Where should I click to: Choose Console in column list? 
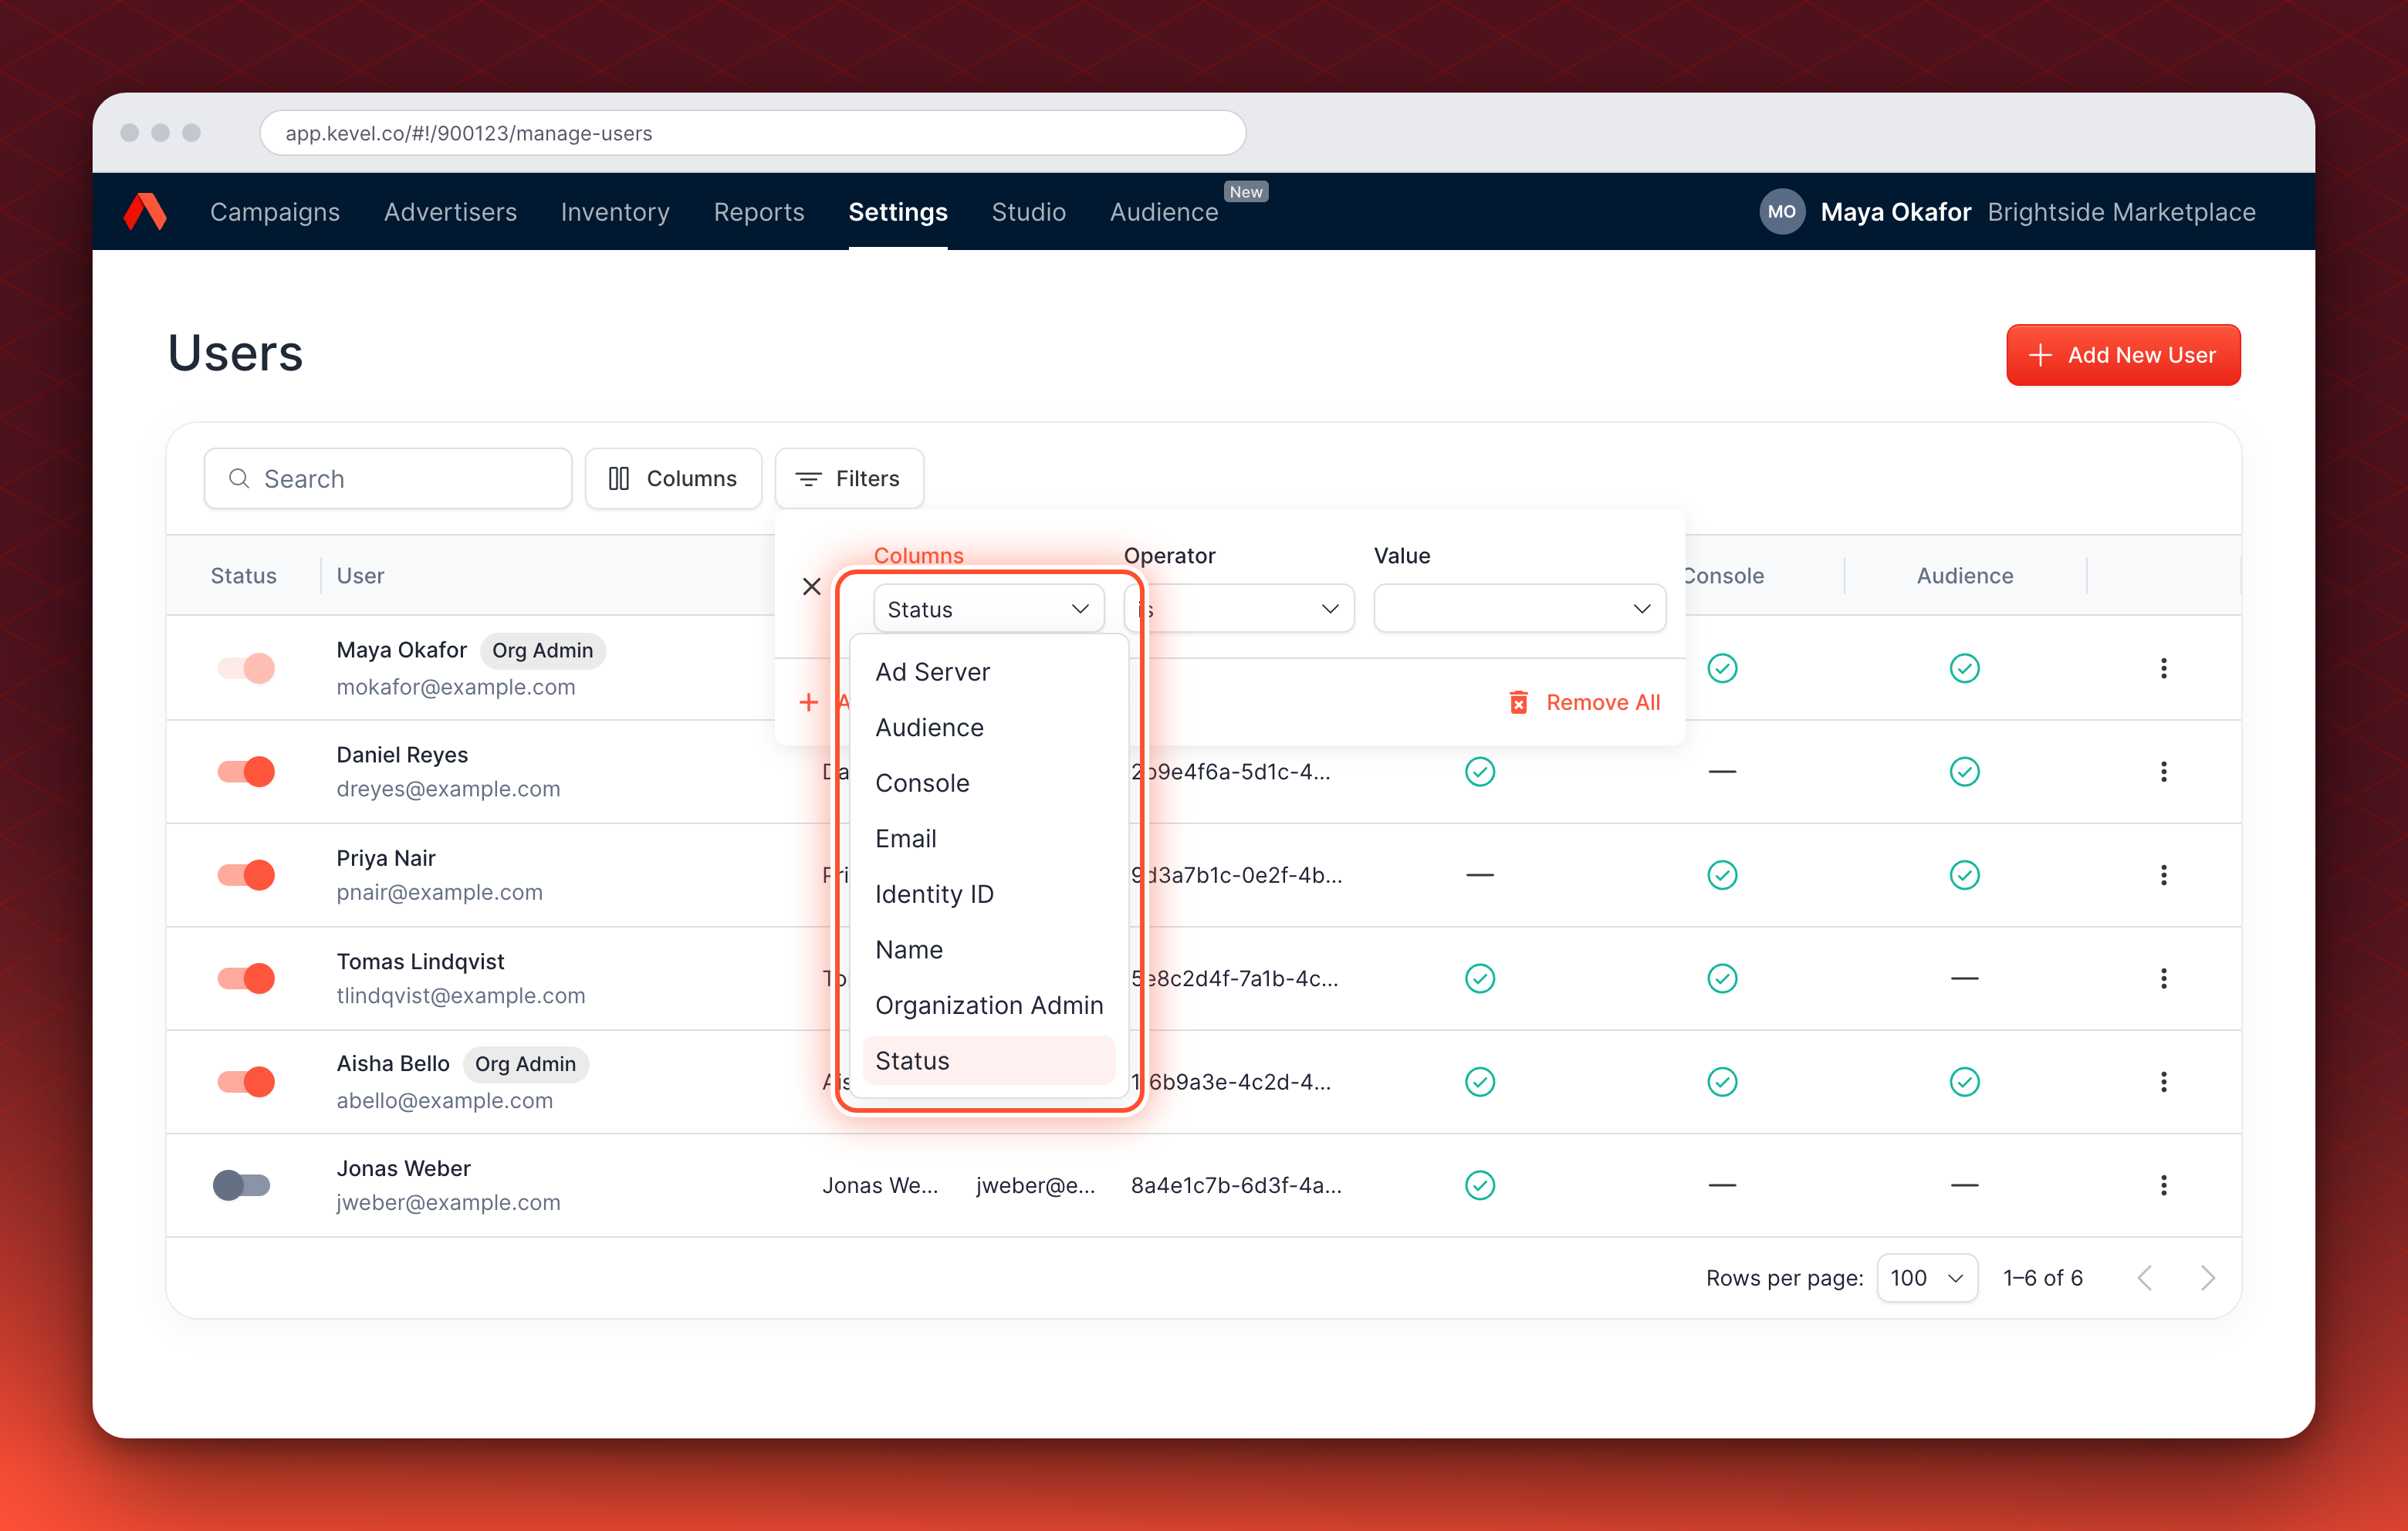point(988,783)
